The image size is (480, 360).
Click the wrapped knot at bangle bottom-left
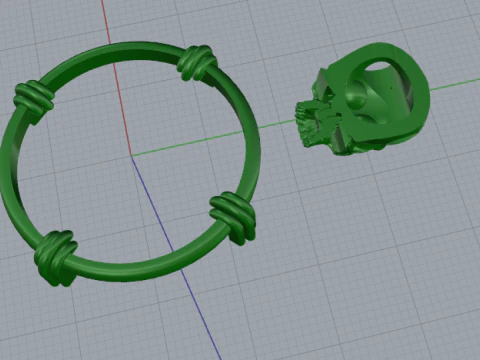pos(56,258)
